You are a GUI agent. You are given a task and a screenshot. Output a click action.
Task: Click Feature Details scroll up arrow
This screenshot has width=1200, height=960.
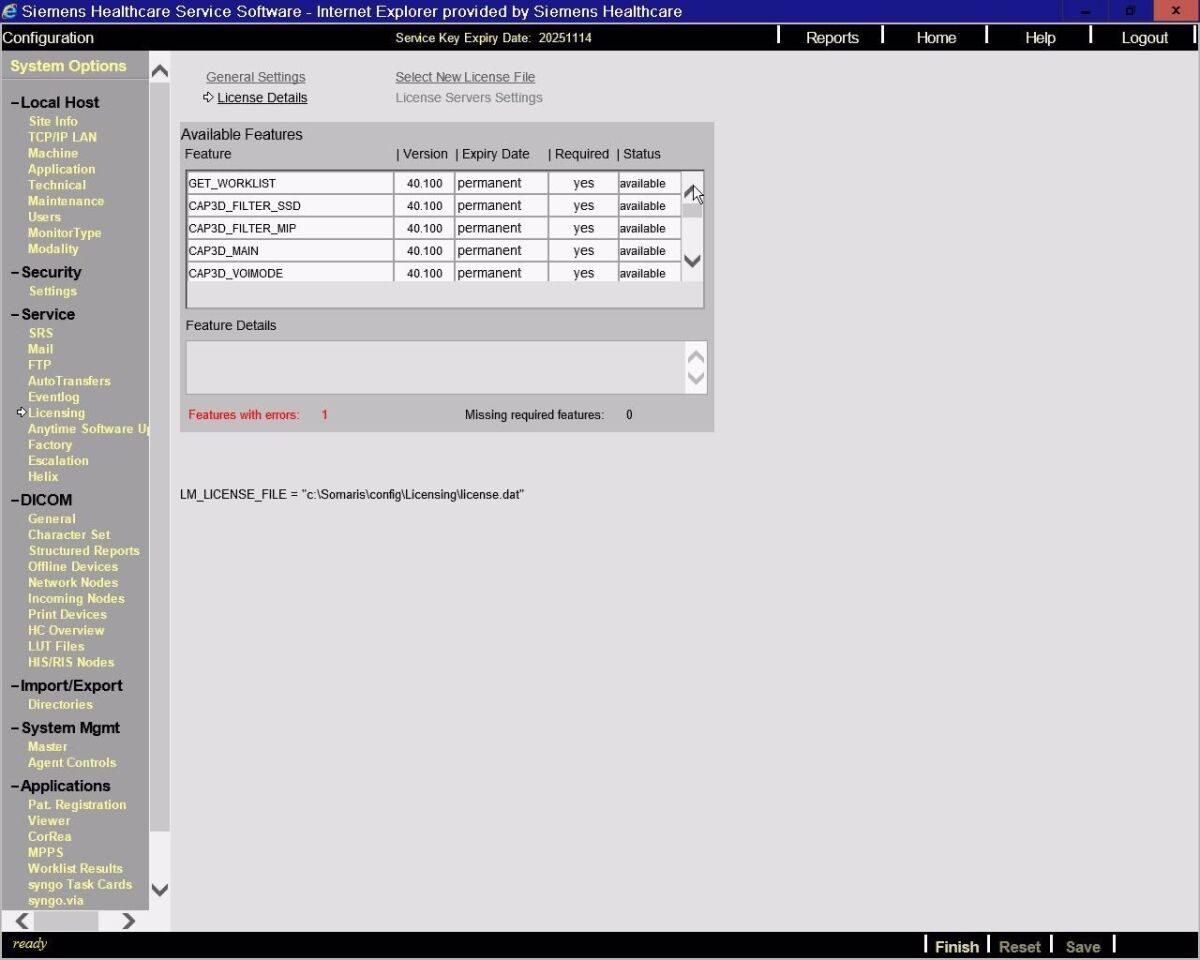click(x=696, y=357)
